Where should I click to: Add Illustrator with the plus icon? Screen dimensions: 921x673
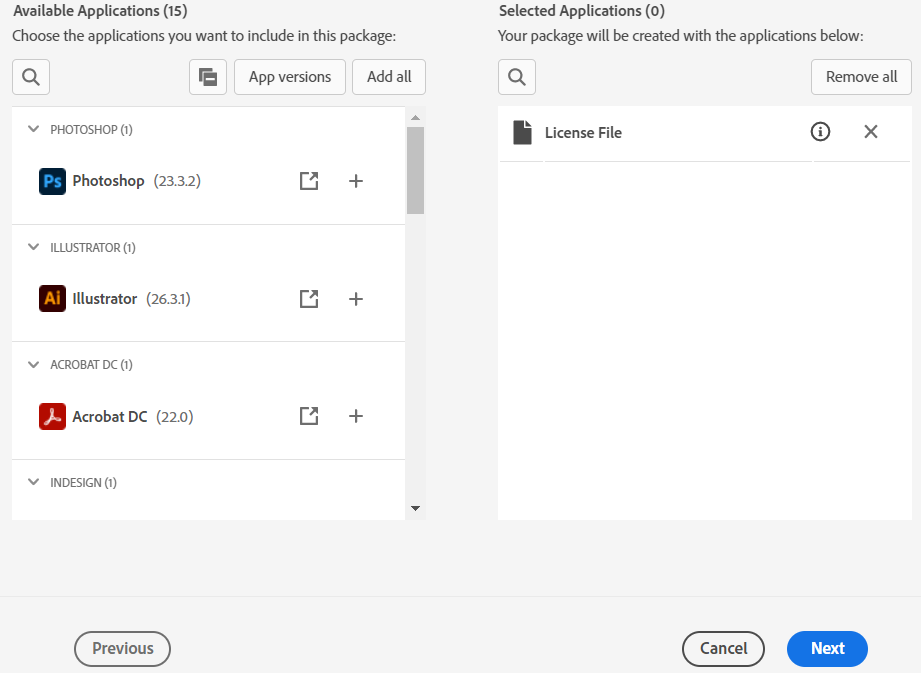[x=356, y=298]
